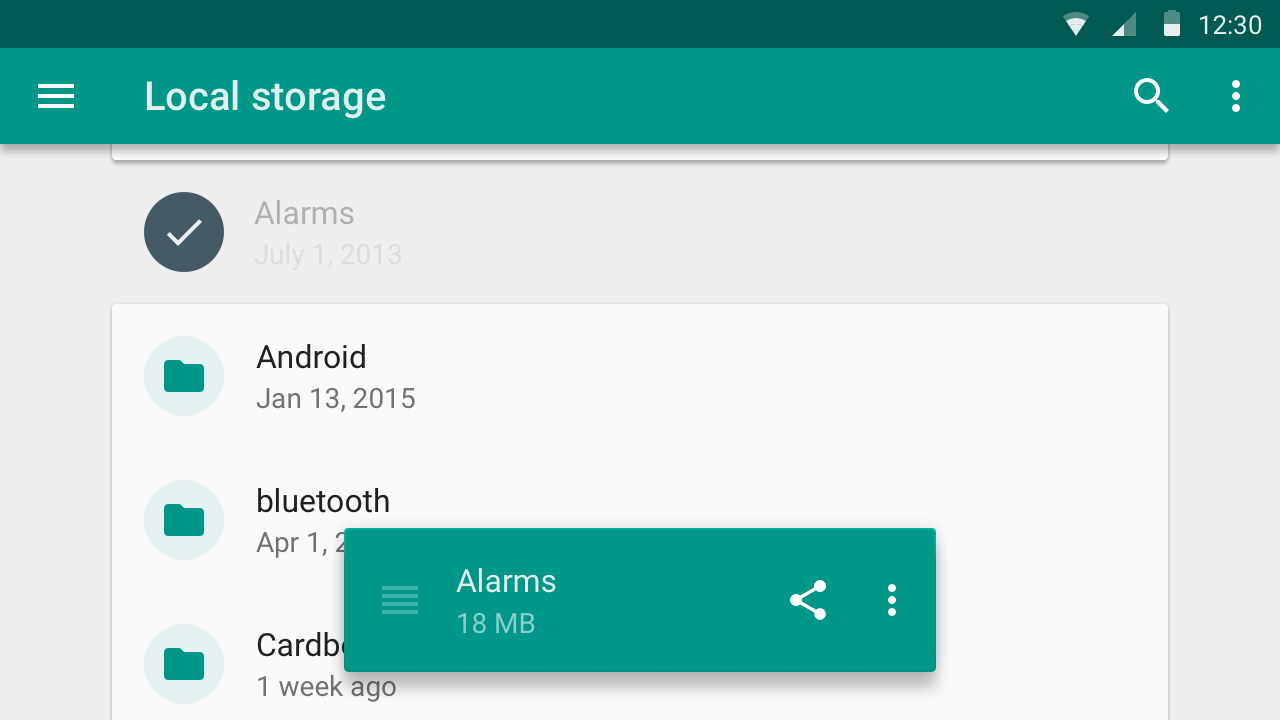The width and height of the screenshot is (1280, 720).
Task: Check the Wi-Fi status icon
Action: [1076, 24]
